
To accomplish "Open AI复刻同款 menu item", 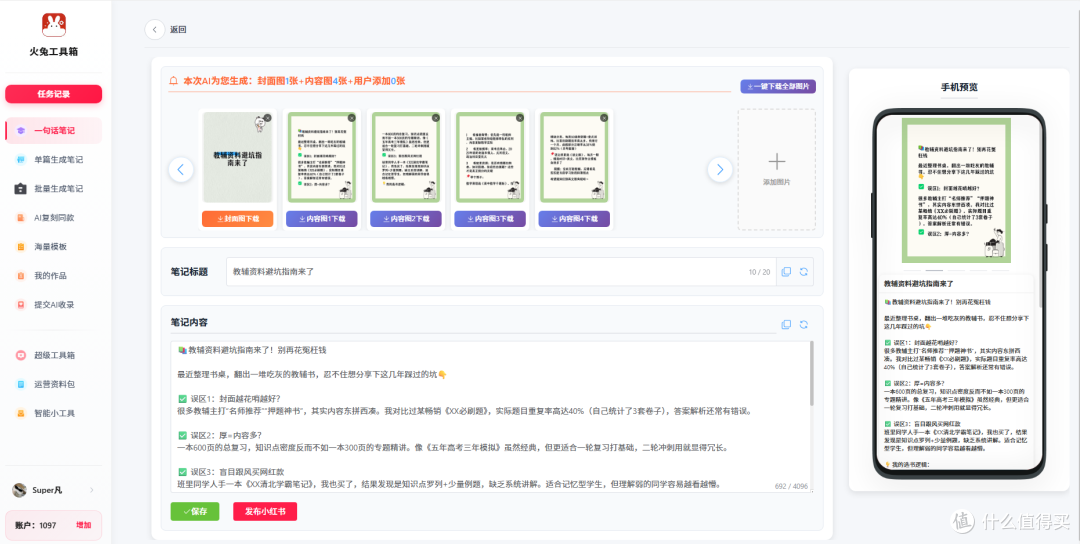I will click(x=54, y=218).
